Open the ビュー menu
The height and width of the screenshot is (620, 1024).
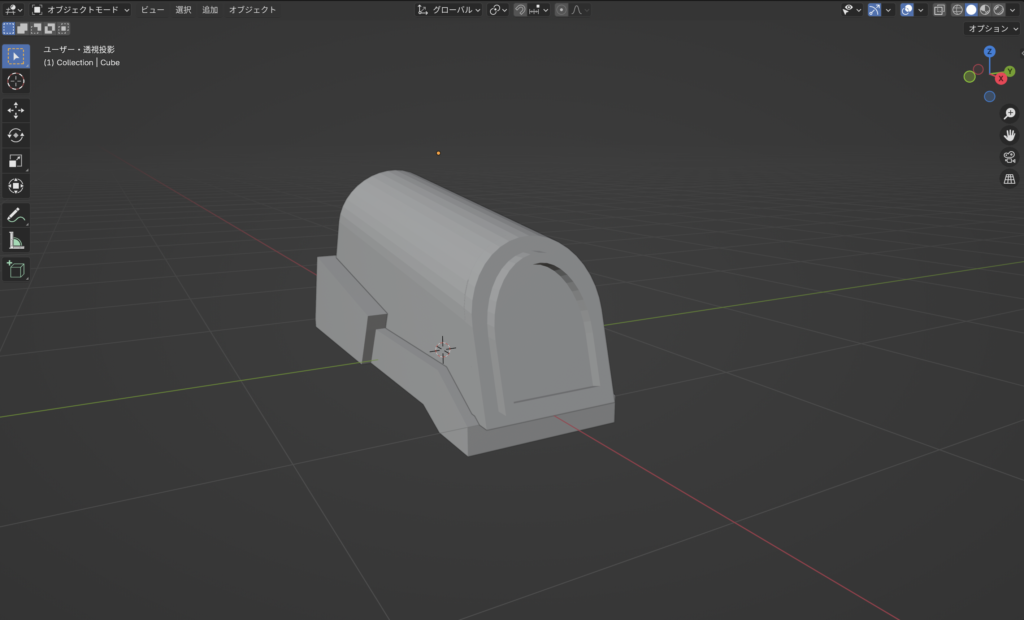click(152, 10)
